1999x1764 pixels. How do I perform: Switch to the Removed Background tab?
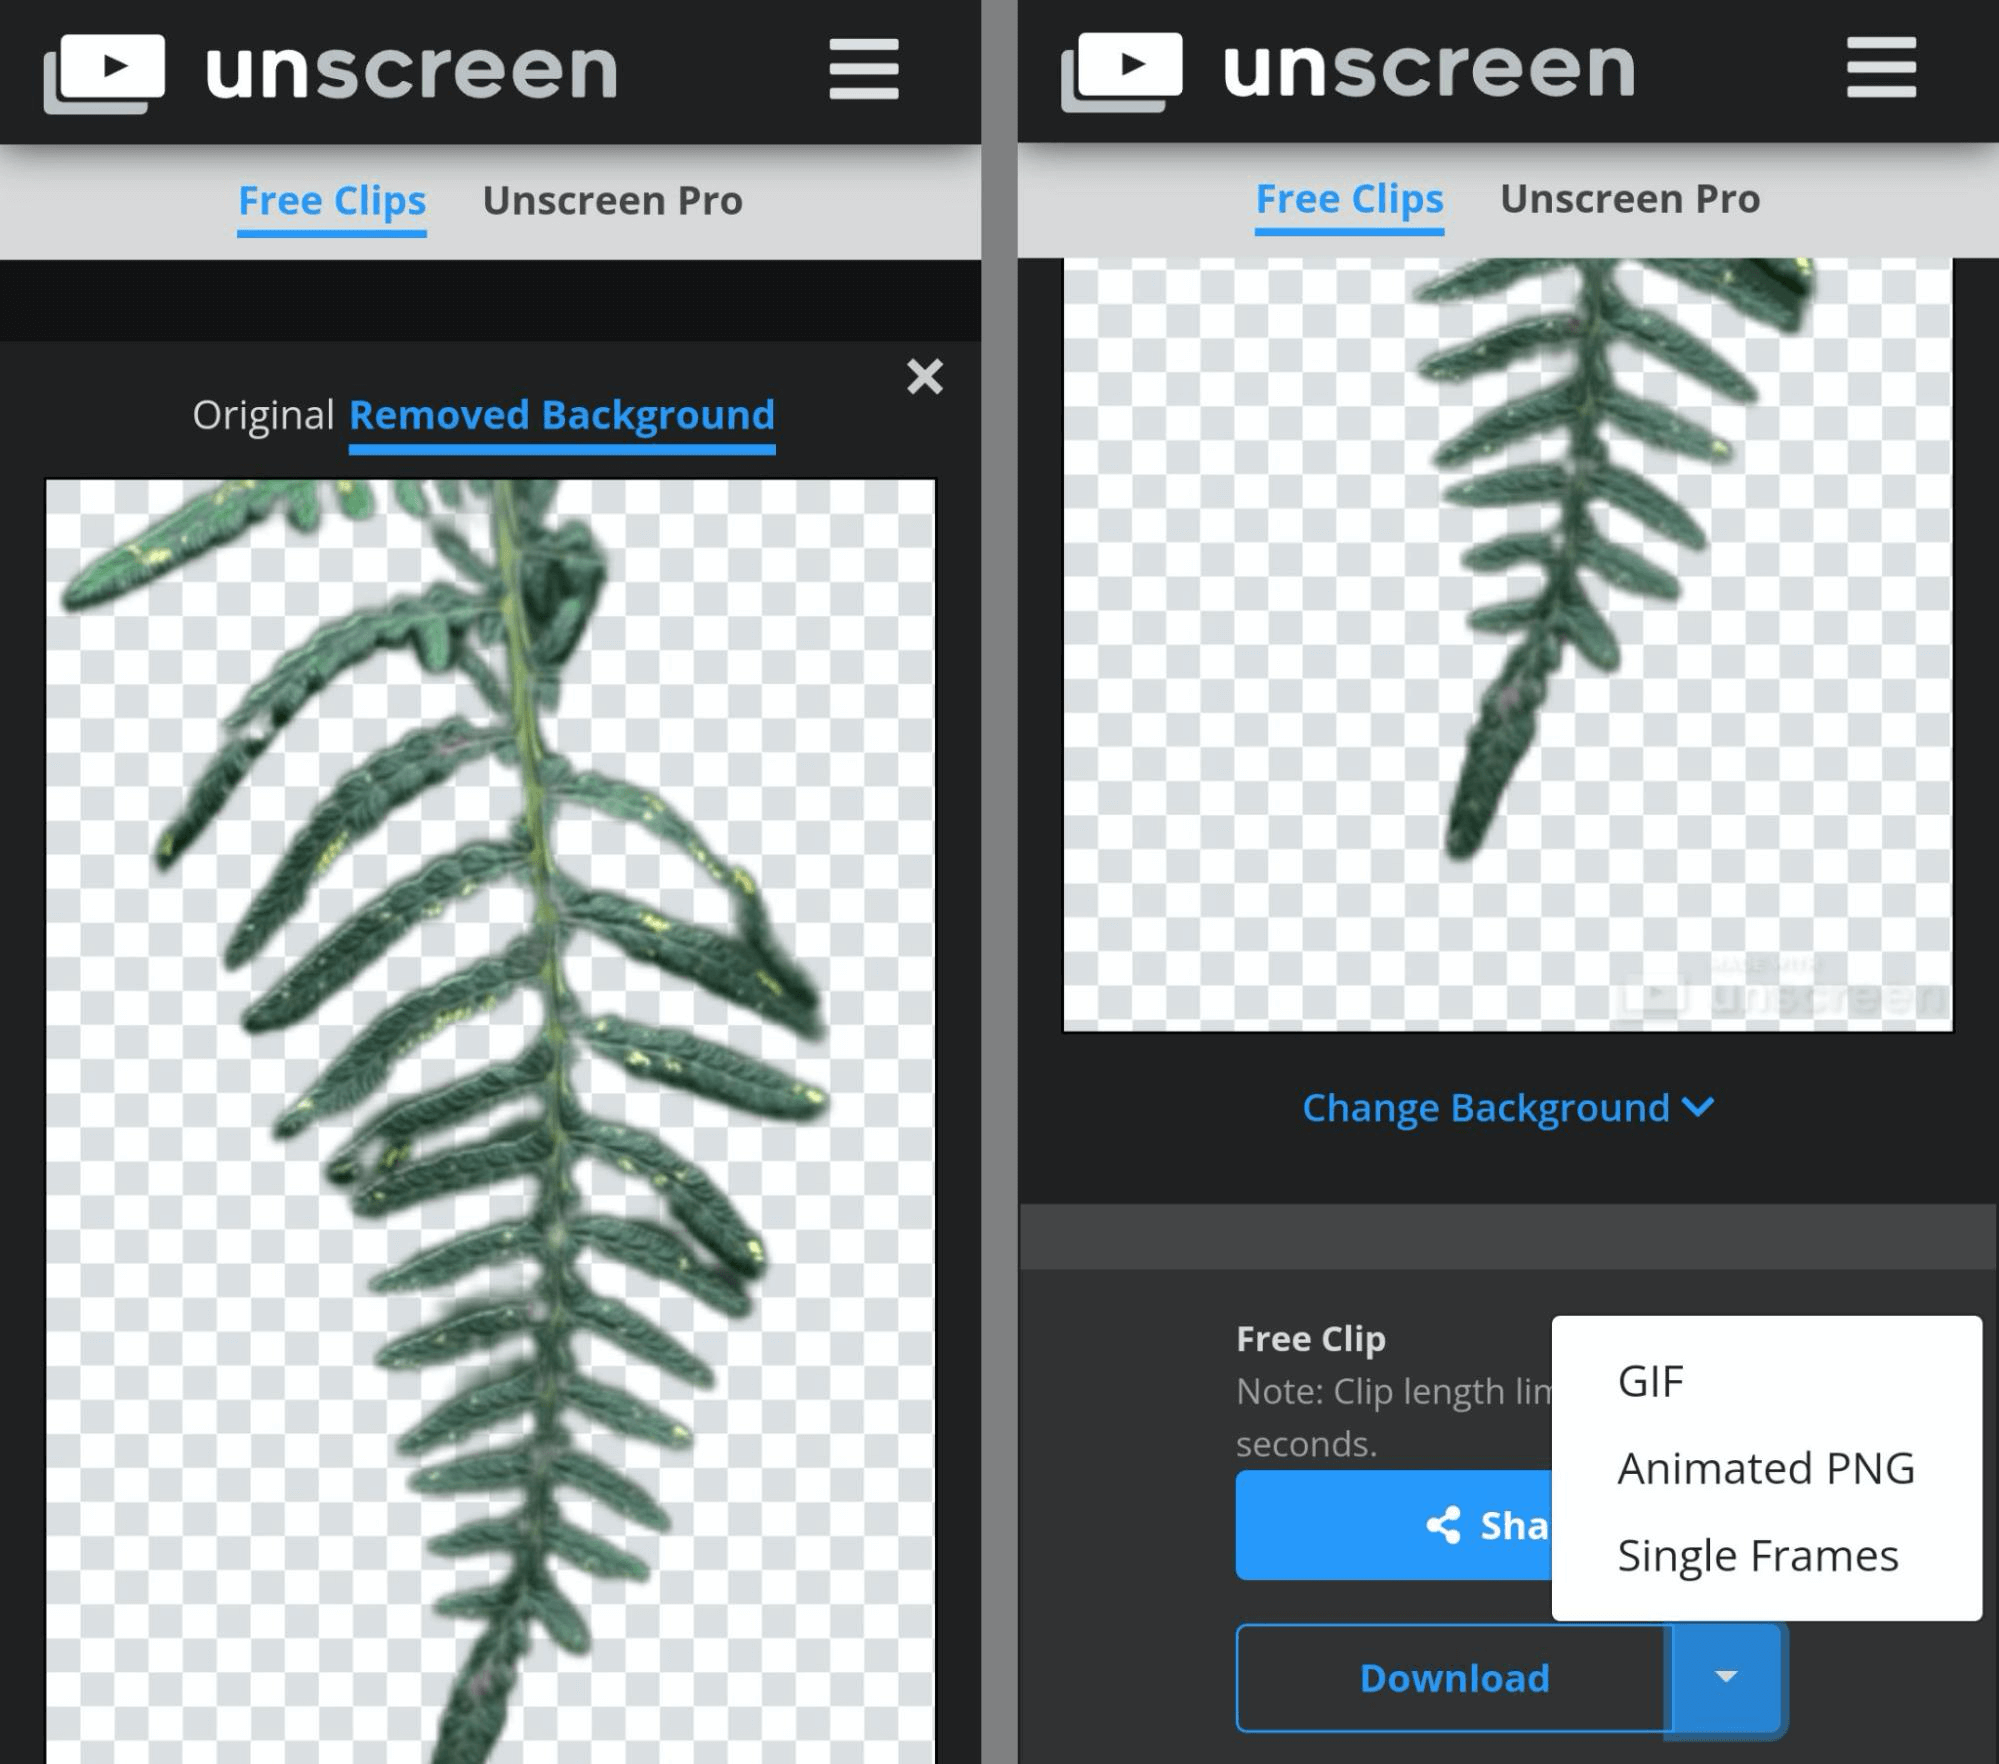pos(560,414)
